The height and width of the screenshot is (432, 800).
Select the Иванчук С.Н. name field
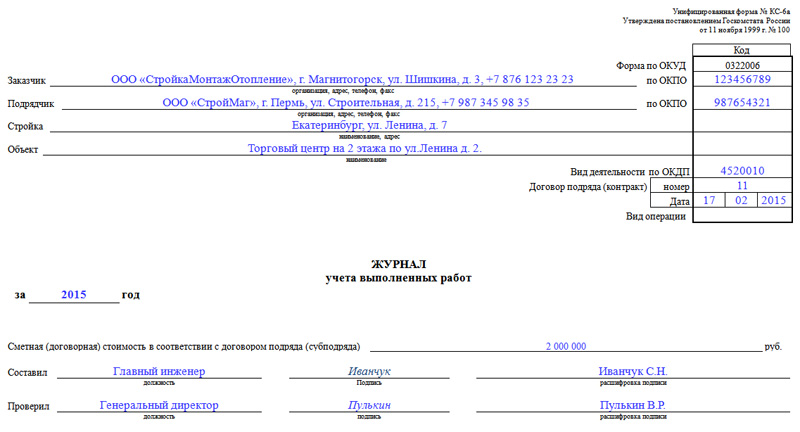tap(633, 372)
